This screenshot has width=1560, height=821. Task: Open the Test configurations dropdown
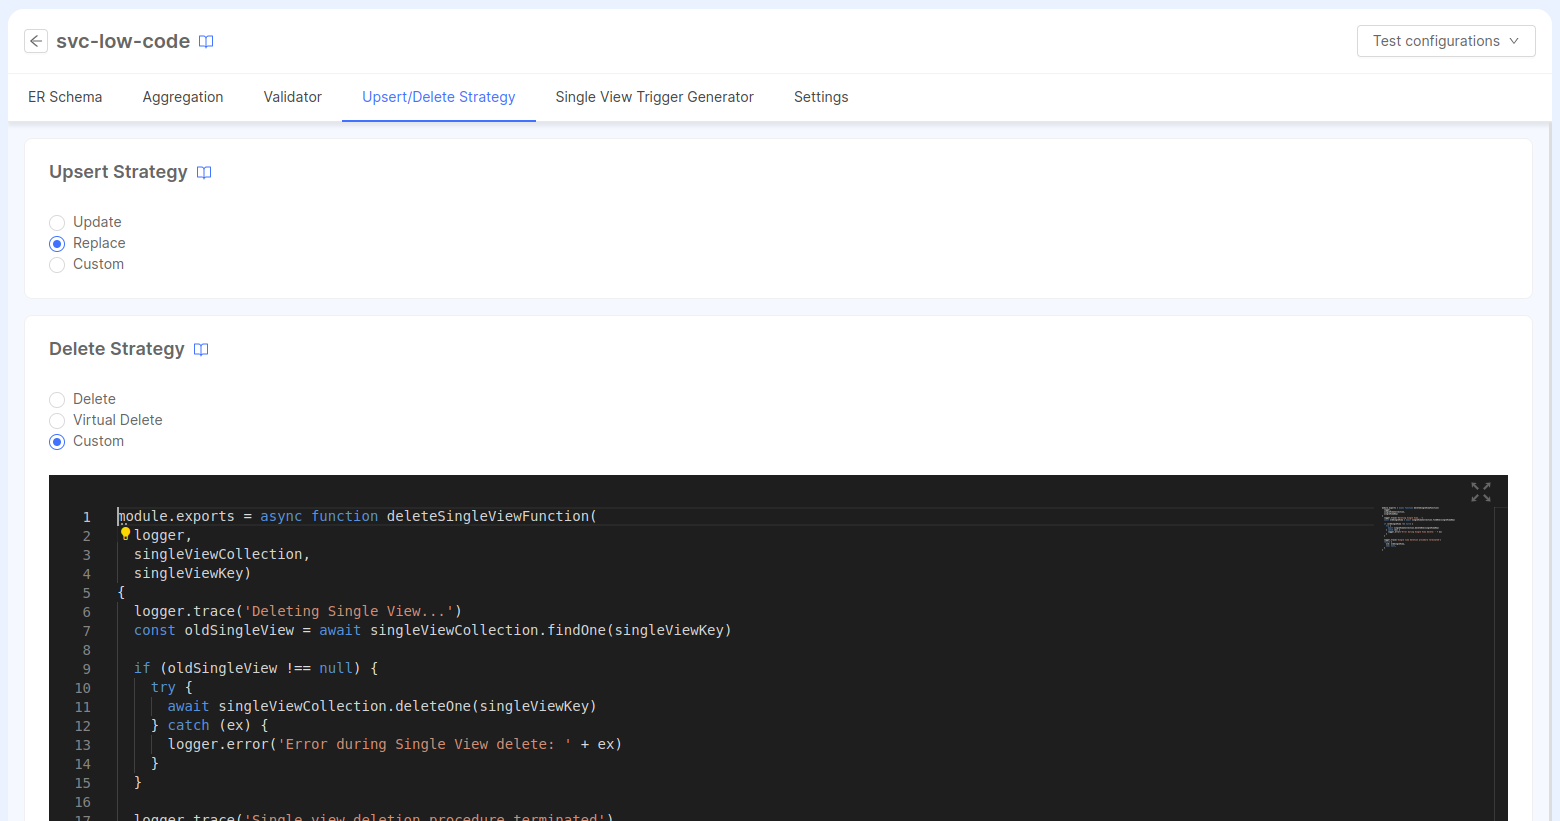[1445, 41]
